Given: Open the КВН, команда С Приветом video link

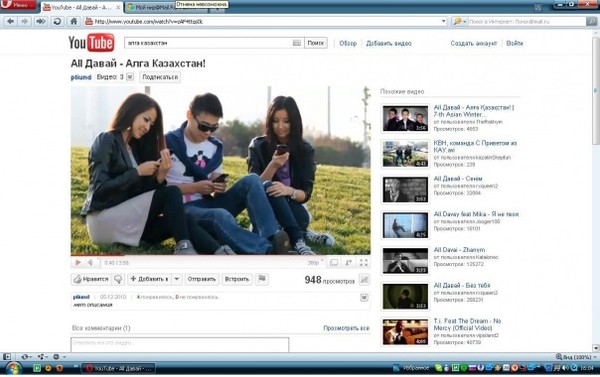Looking at the screenshot, I should coord(475,146).
